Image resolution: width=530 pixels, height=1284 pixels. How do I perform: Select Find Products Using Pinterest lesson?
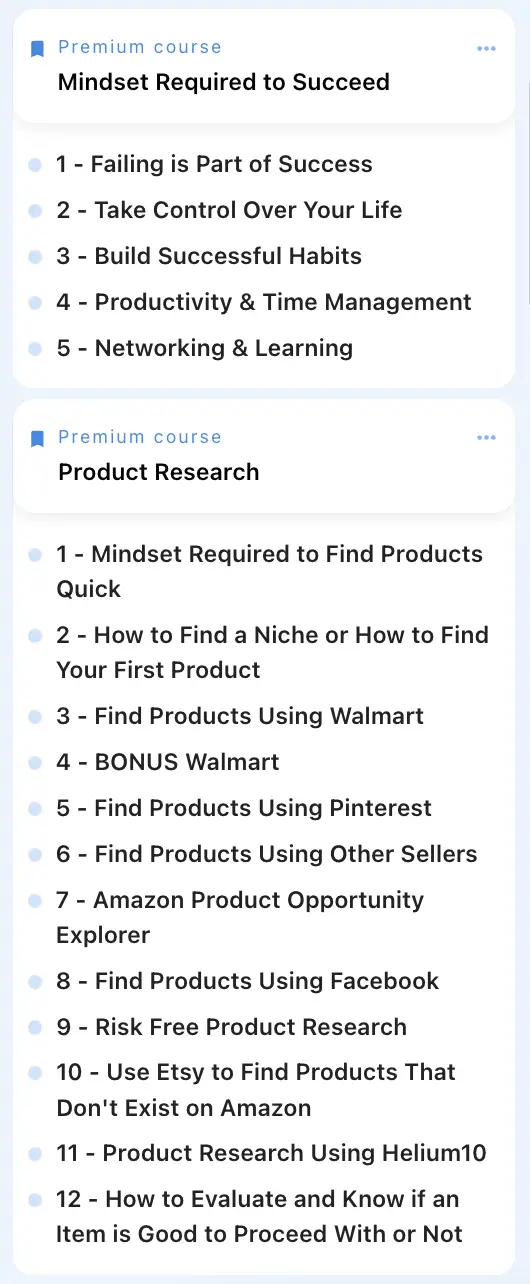point(244,808)
